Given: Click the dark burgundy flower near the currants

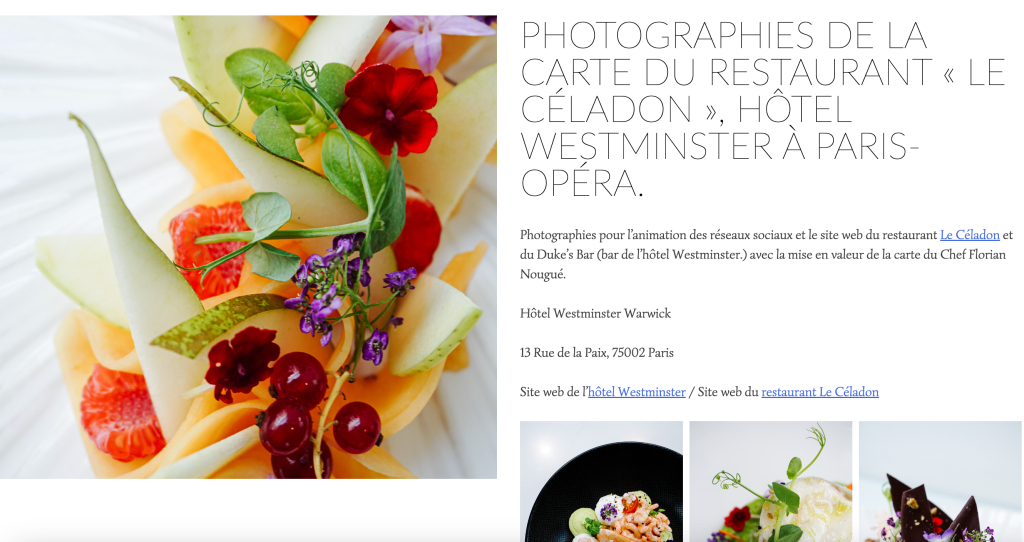Looking at the screenshot, I should click(242, 362).
